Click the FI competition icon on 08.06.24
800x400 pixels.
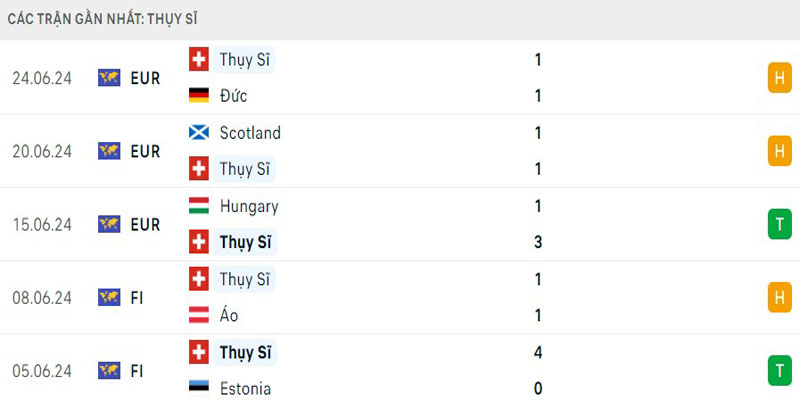(x=109, y=297)
